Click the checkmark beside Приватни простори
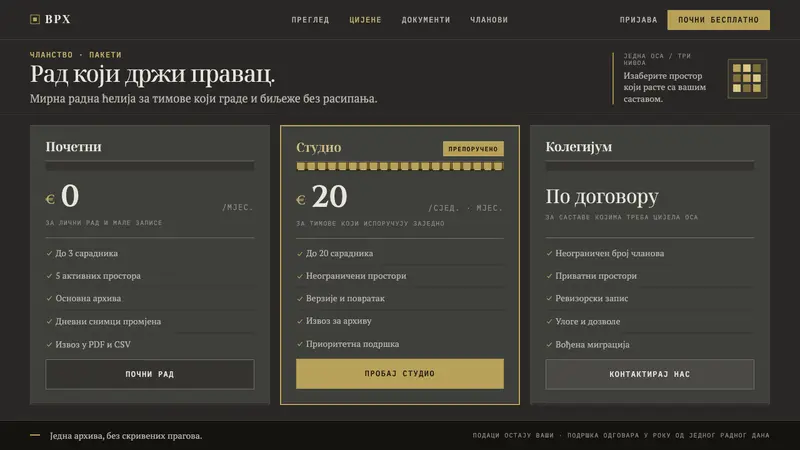The image size is (800, 450). coord(549,276)
